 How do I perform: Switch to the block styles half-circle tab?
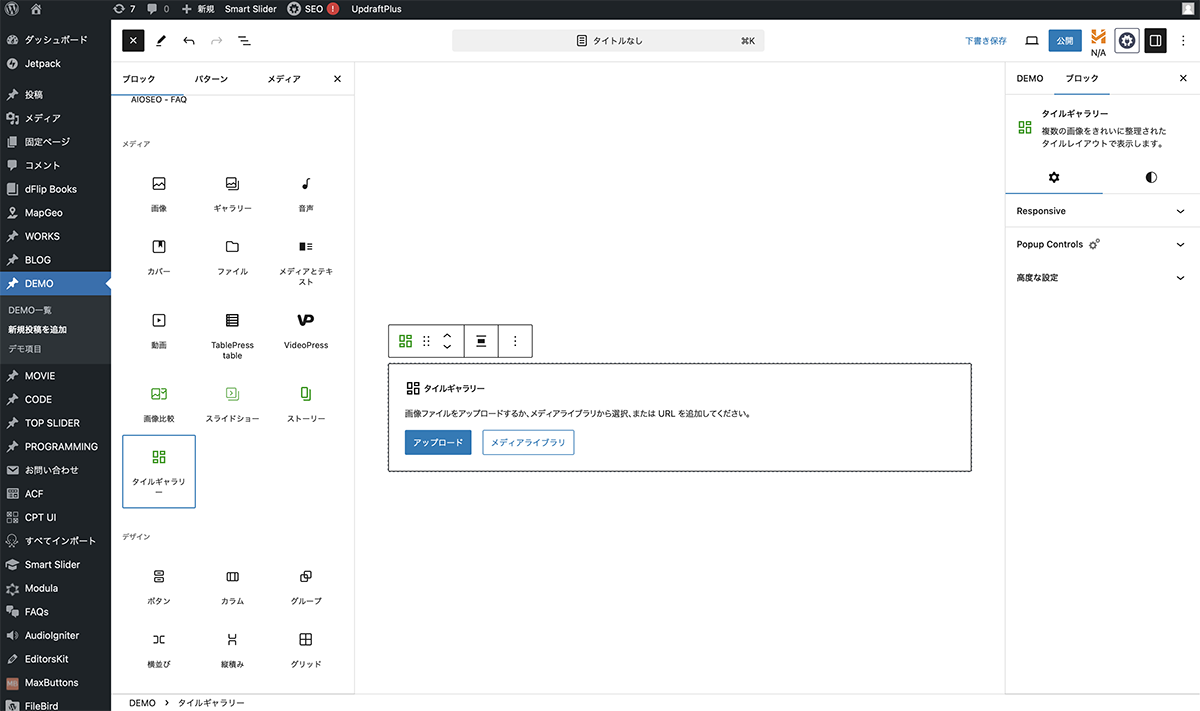click(x=1151, y=177)
